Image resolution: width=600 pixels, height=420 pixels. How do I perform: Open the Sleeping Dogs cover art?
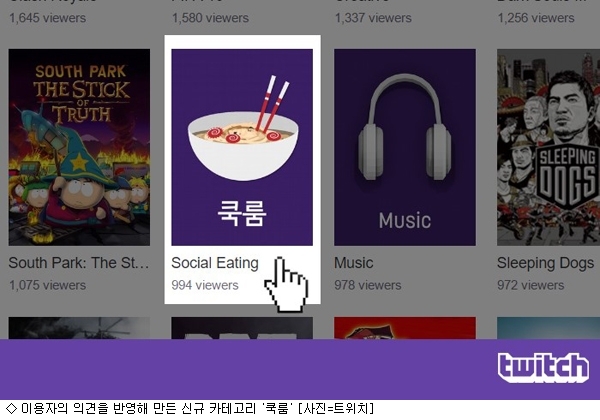(548, 147)
